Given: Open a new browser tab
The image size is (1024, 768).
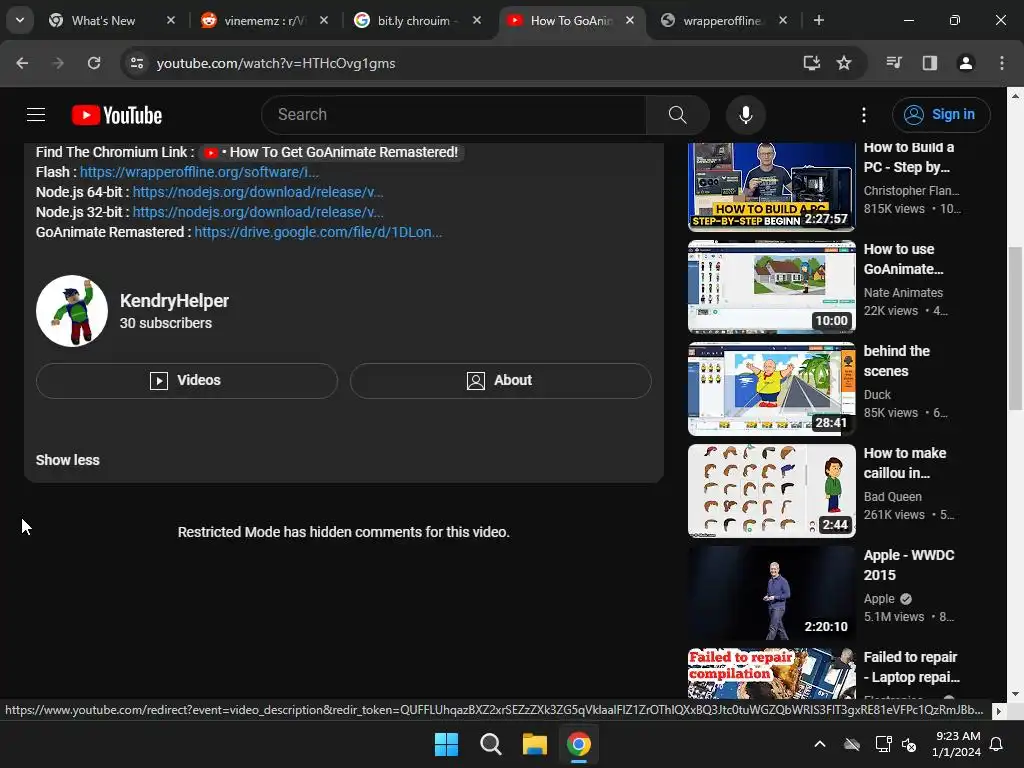Looking at the screenshot, I should [x=819, y=21].
